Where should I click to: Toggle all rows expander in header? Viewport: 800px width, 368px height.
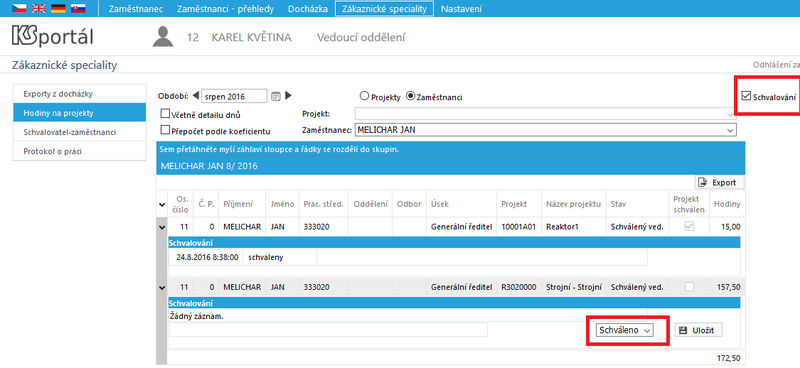tap(162, 205)
